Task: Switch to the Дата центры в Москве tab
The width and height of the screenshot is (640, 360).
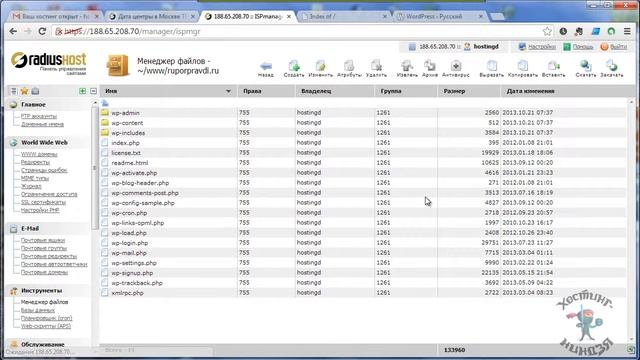Action: click(x=152, y=16)
